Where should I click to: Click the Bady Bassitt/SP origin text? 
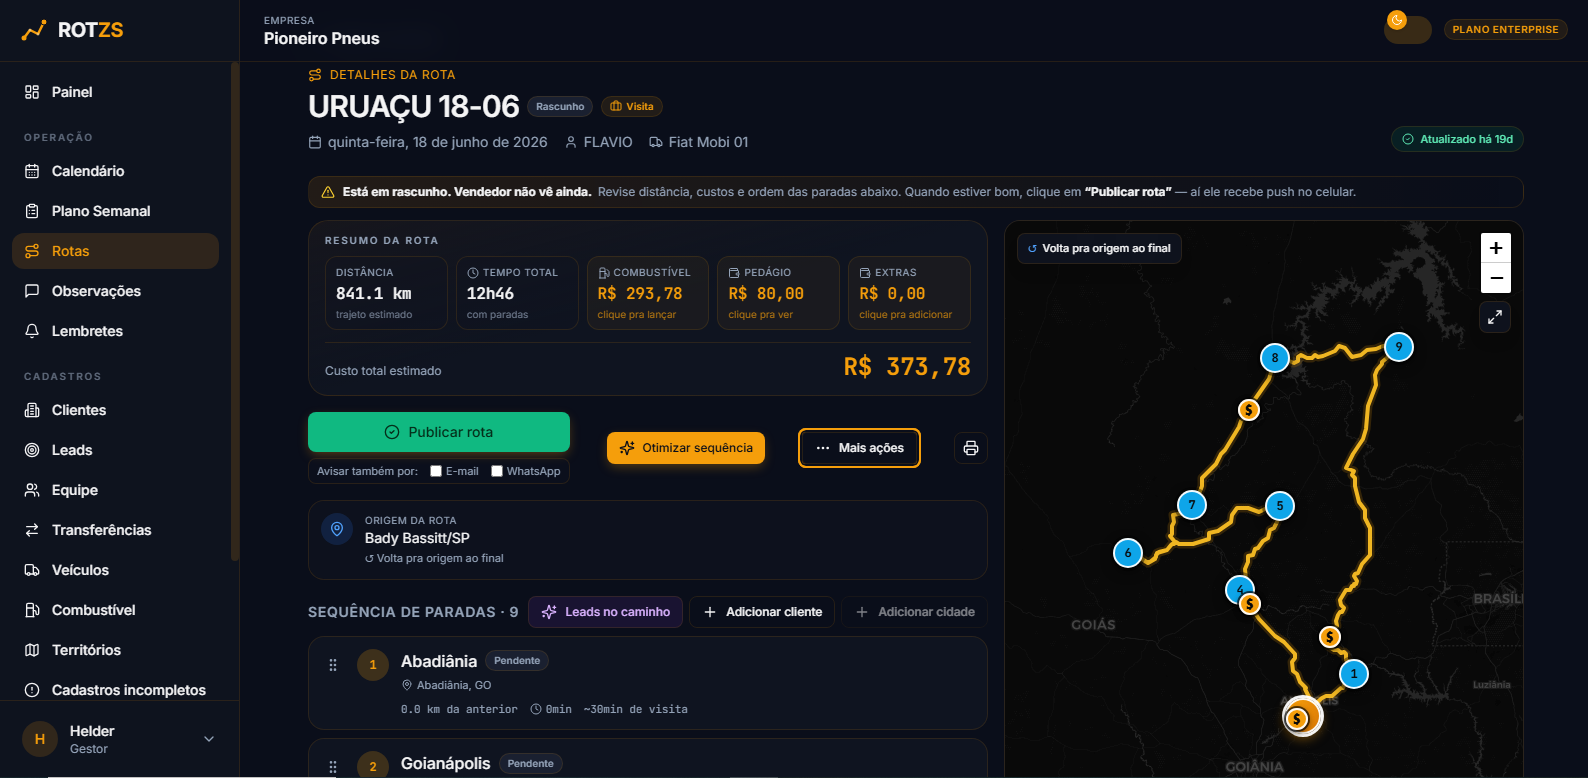pyautogui.click(x=417, y=538)
